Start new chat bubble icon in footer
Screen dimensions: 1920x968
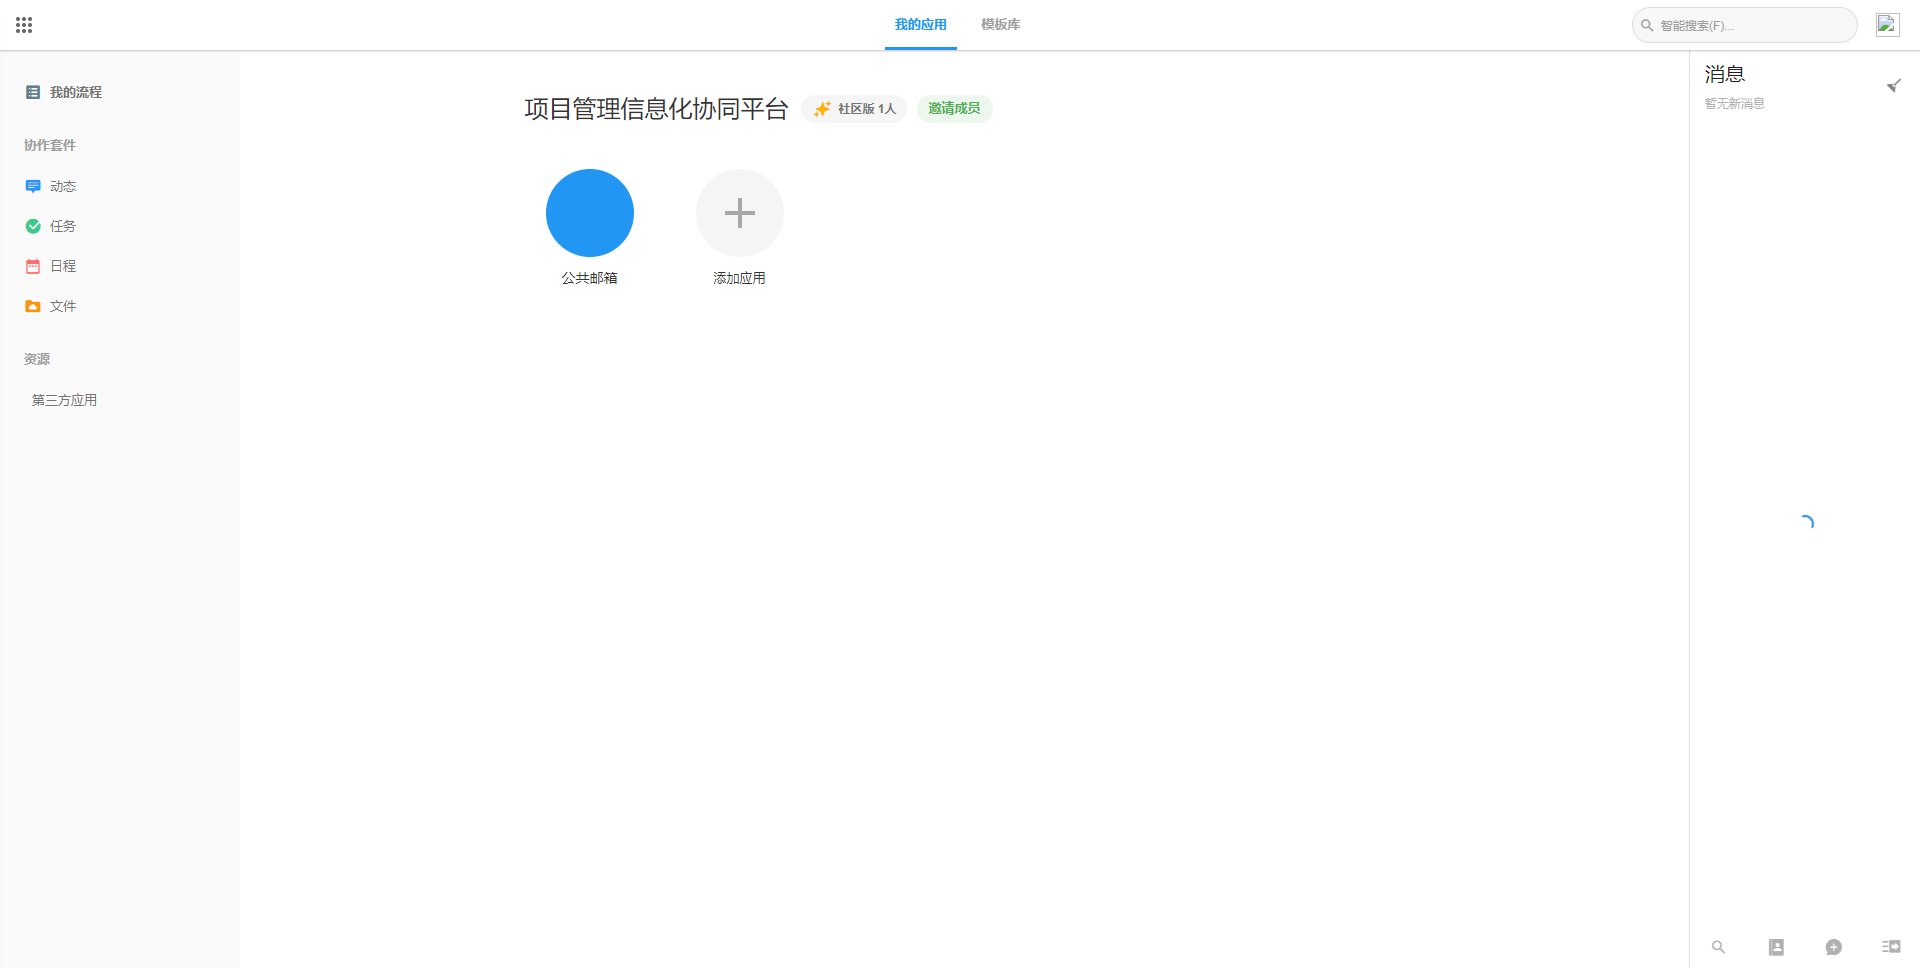pos(1834,947)
